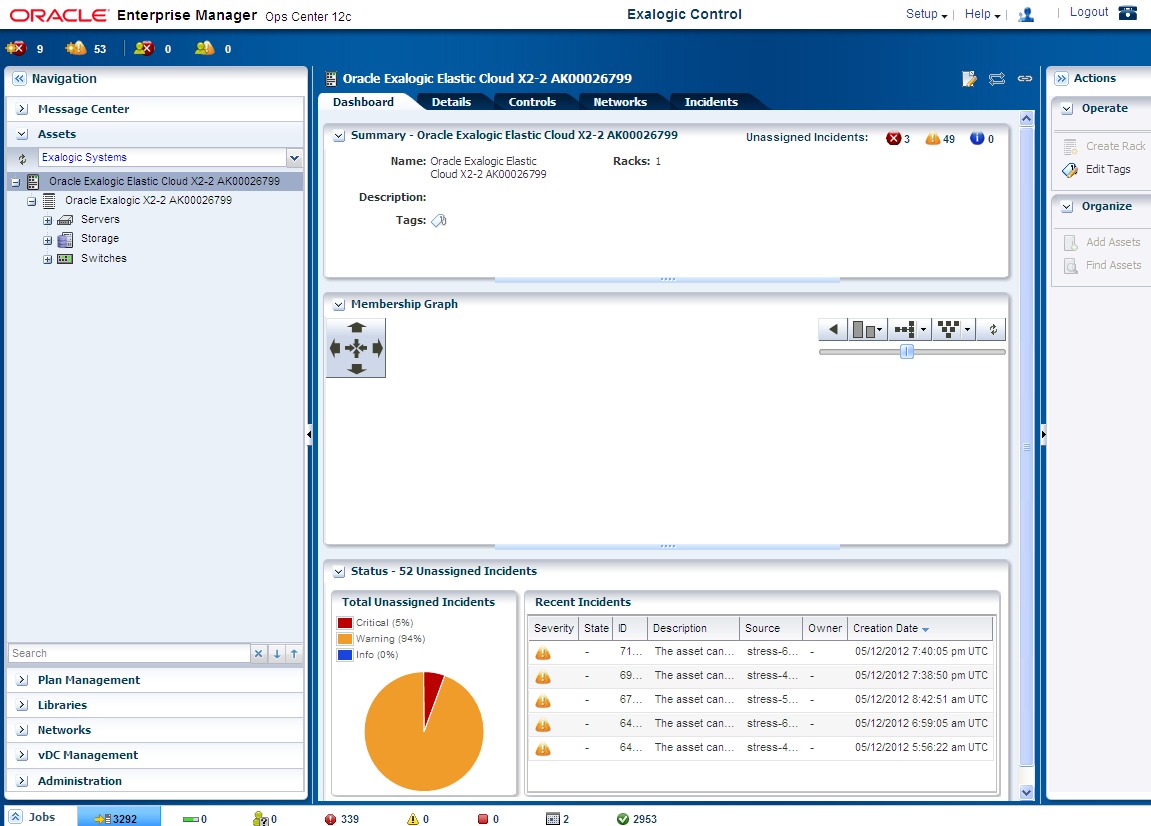This screenshot has height=826, width=1151.
Task: Expand the vDC Management section
Action: (x=23, y=756)
